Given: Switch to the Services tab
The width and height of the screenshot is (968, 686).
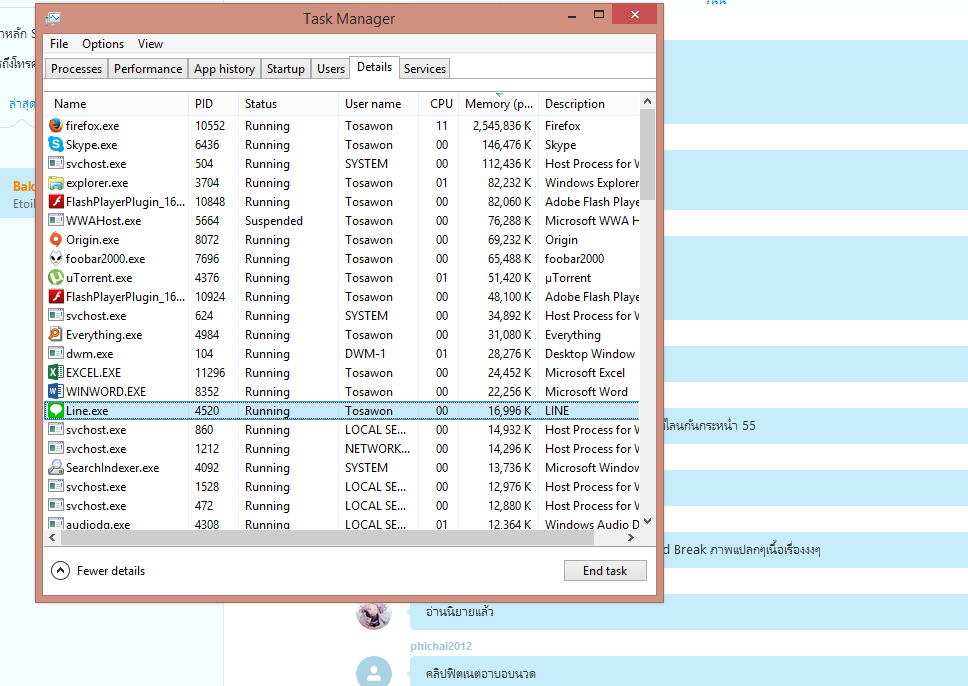Looking at the screenshot, I should [425, 69].
